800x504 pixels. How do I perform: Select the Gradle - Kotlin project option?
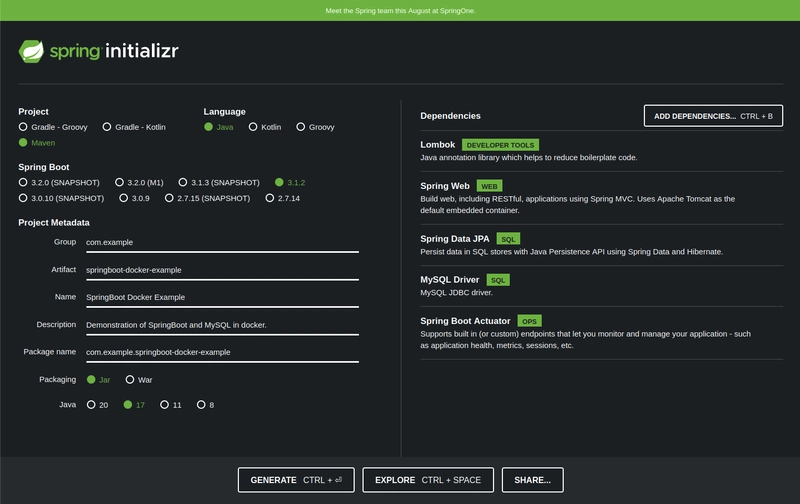click(x=134, y=127)
